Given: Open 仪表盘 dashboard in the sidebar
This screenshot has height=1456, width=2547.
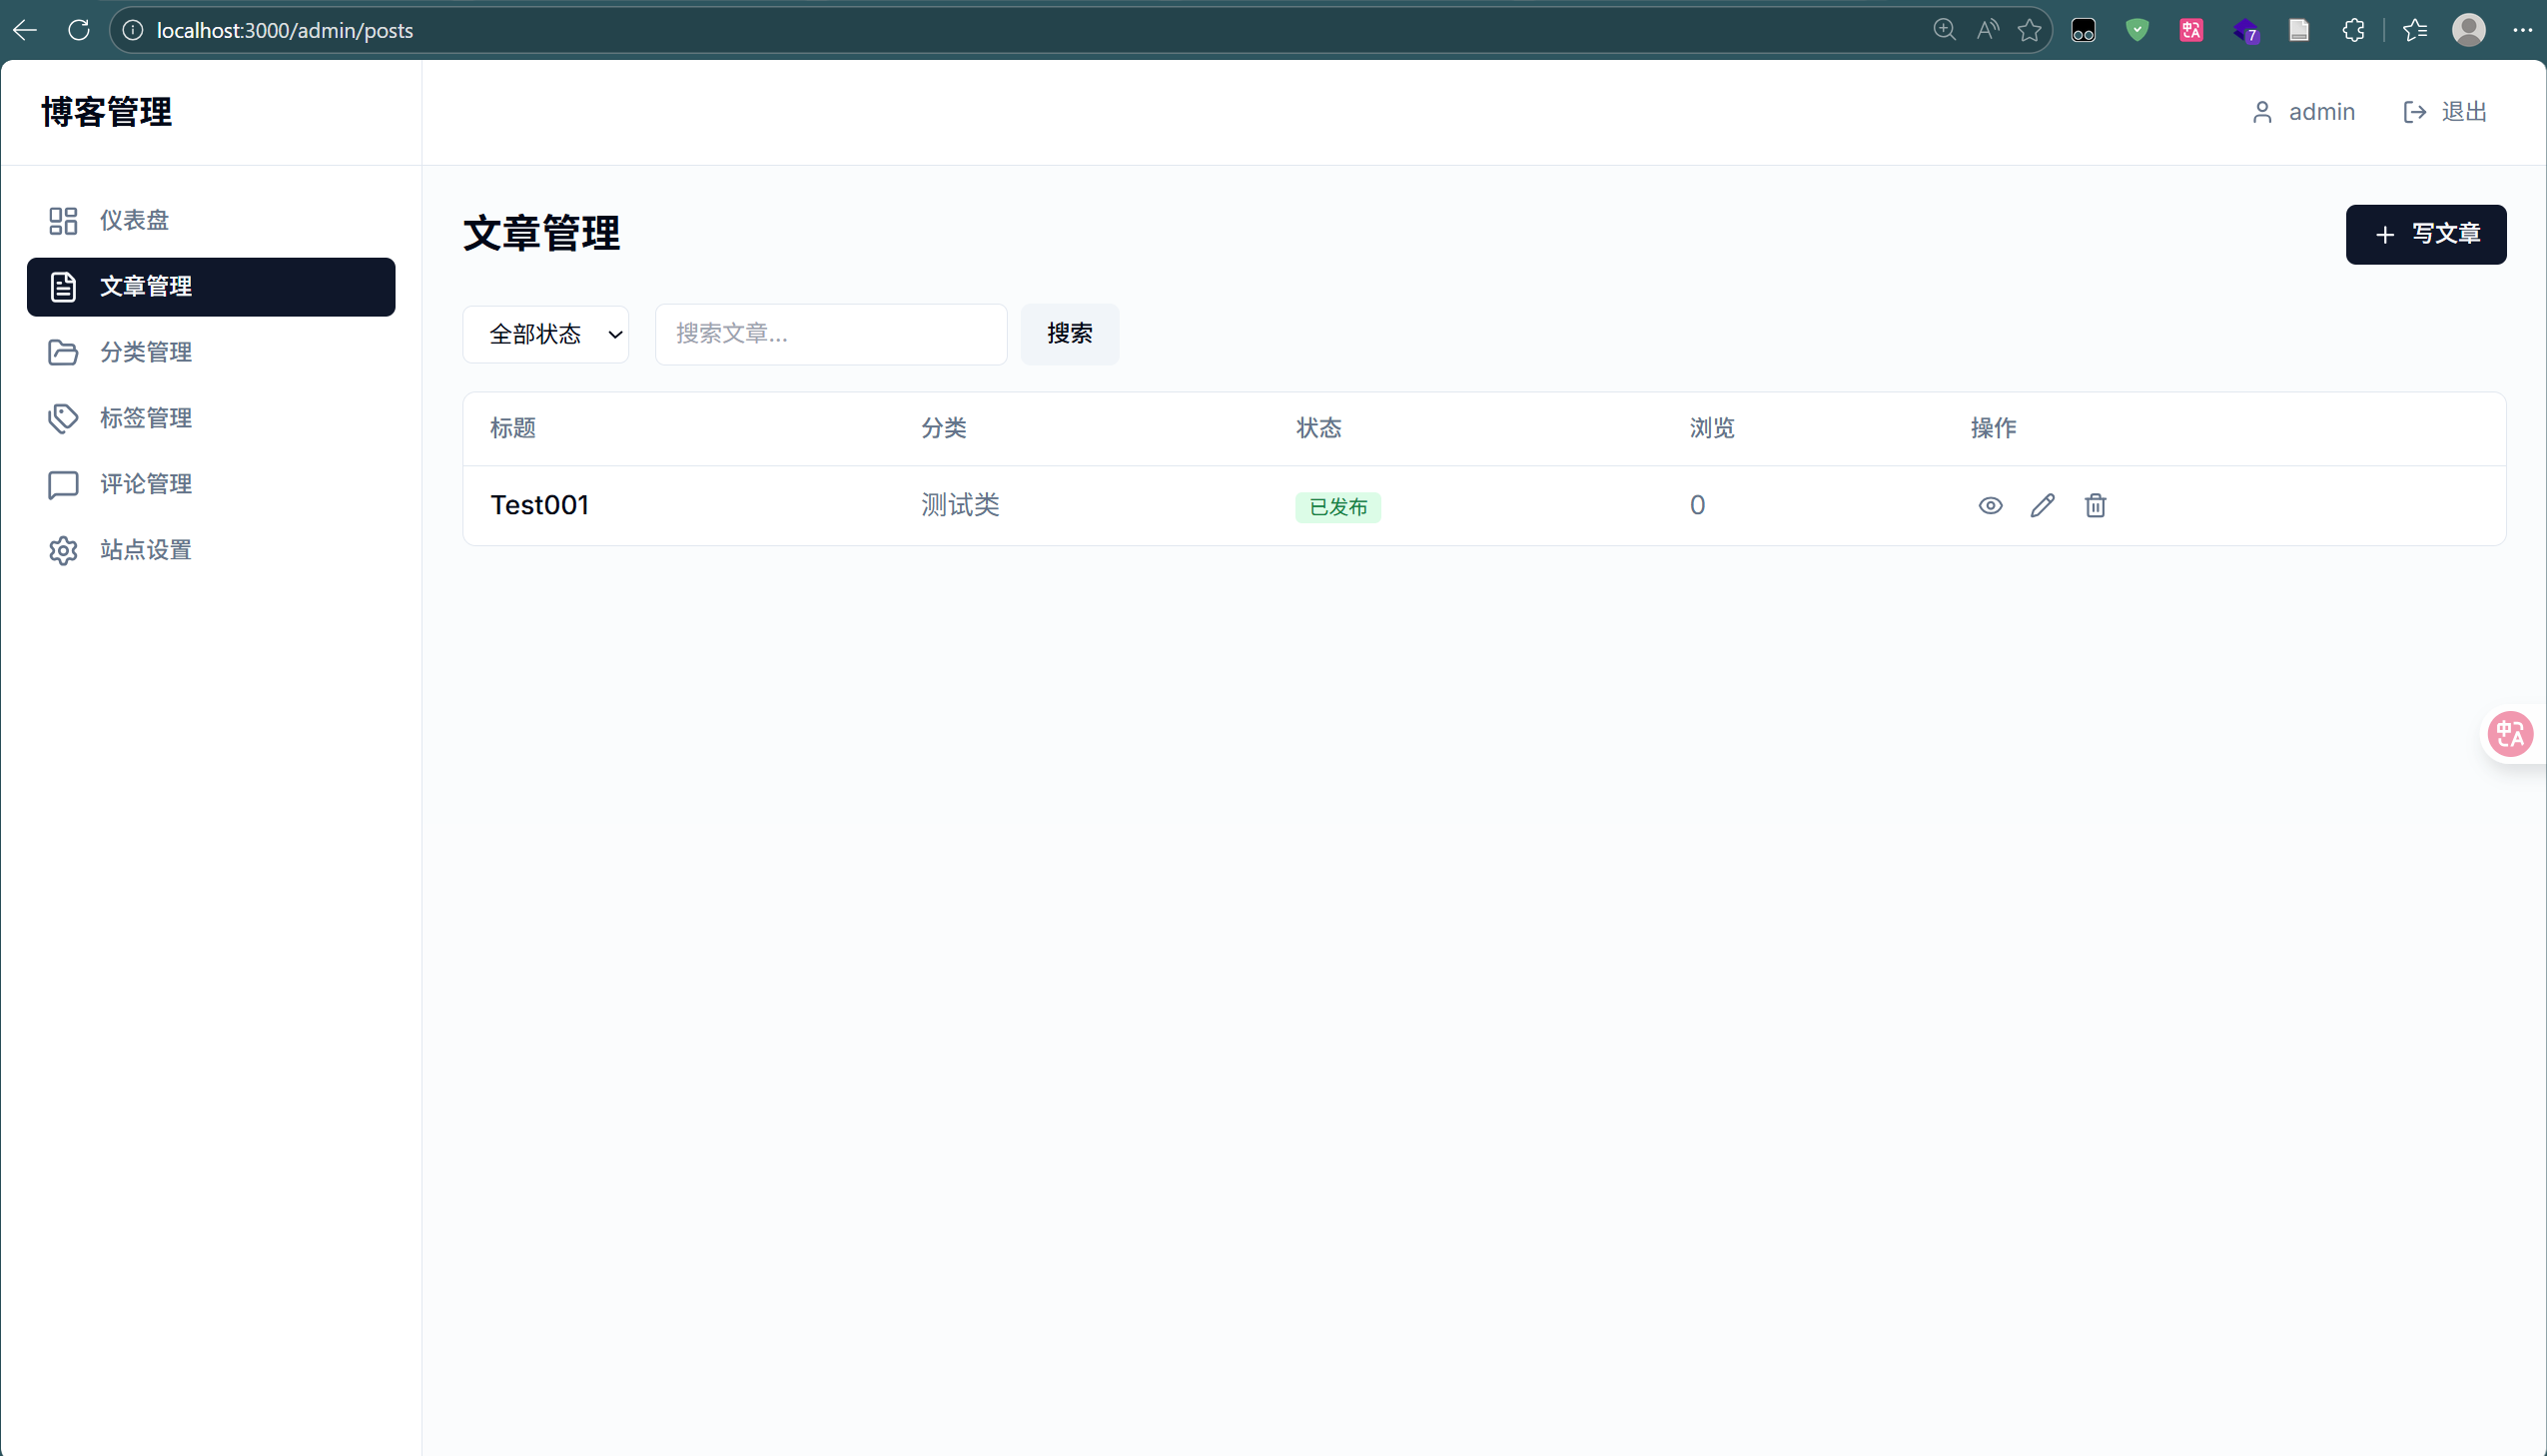Looking at the screenshot, I should click(x=134, y=220).
